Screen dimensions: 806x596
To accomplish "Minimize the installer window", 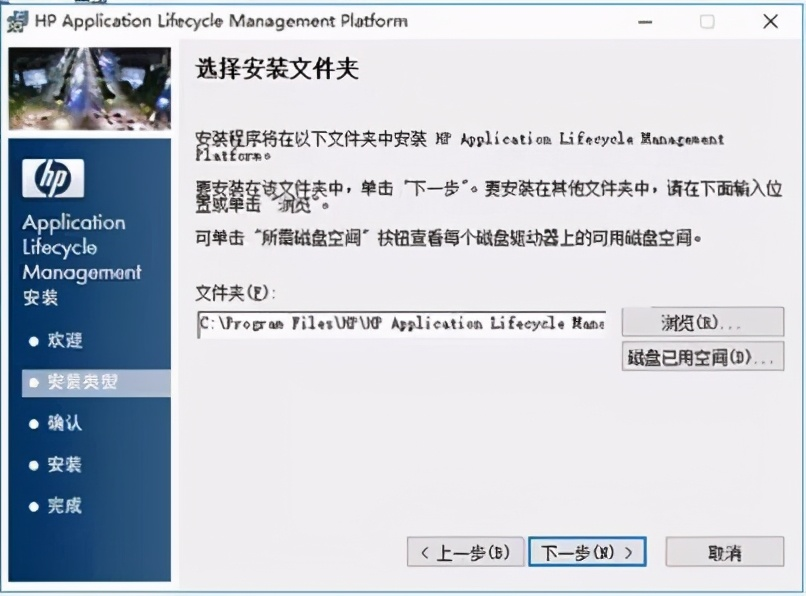I will [645, 22].
